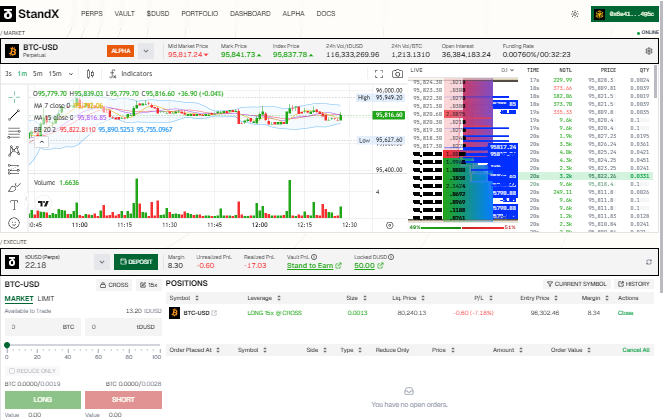Open the VAULT page
The image size is (664, 420).
pos(124,14)
